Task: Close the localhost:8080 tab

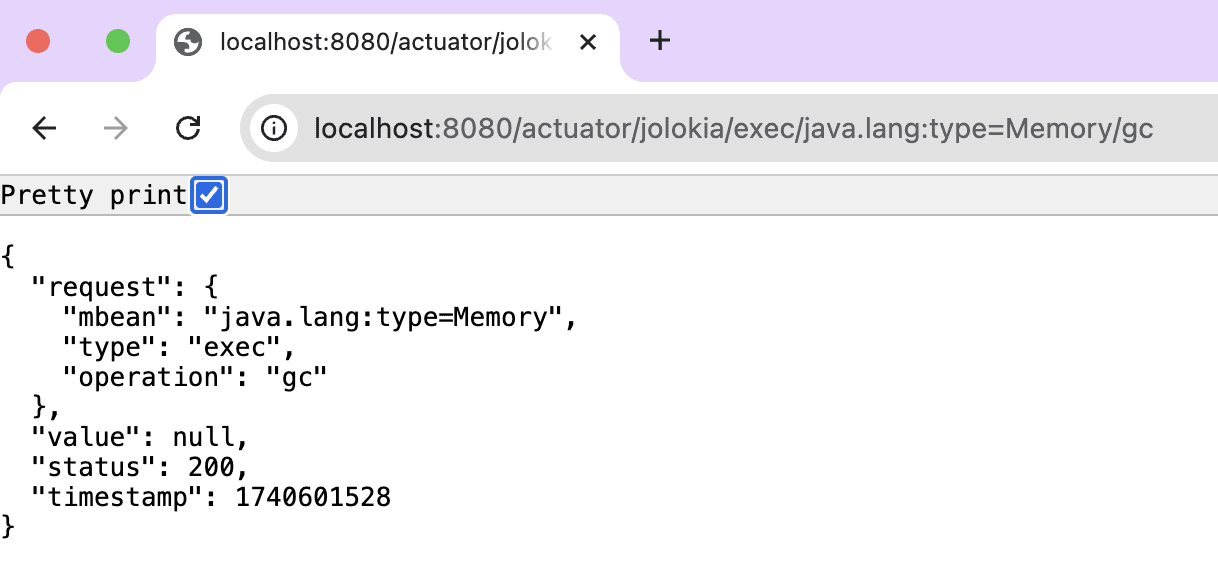Action: tap(588, 42)
